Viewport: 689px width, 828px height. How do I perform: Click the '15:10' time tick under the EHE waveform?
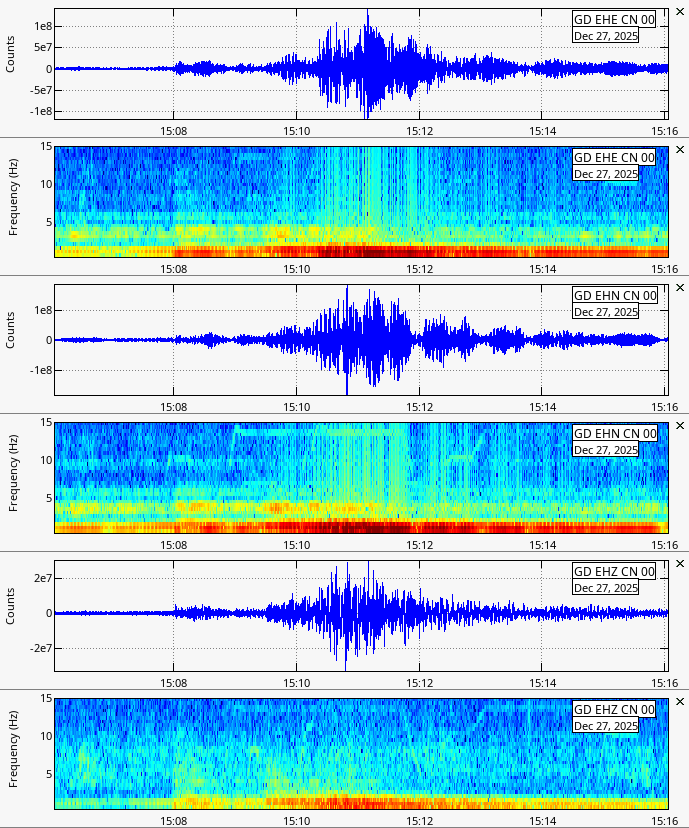(x=297, y=131)
